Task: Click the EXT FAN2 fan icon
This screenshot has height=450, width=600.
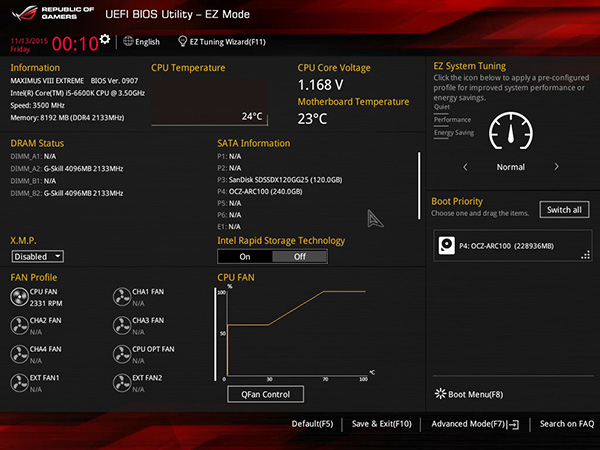Action: [x=122, y=383]
